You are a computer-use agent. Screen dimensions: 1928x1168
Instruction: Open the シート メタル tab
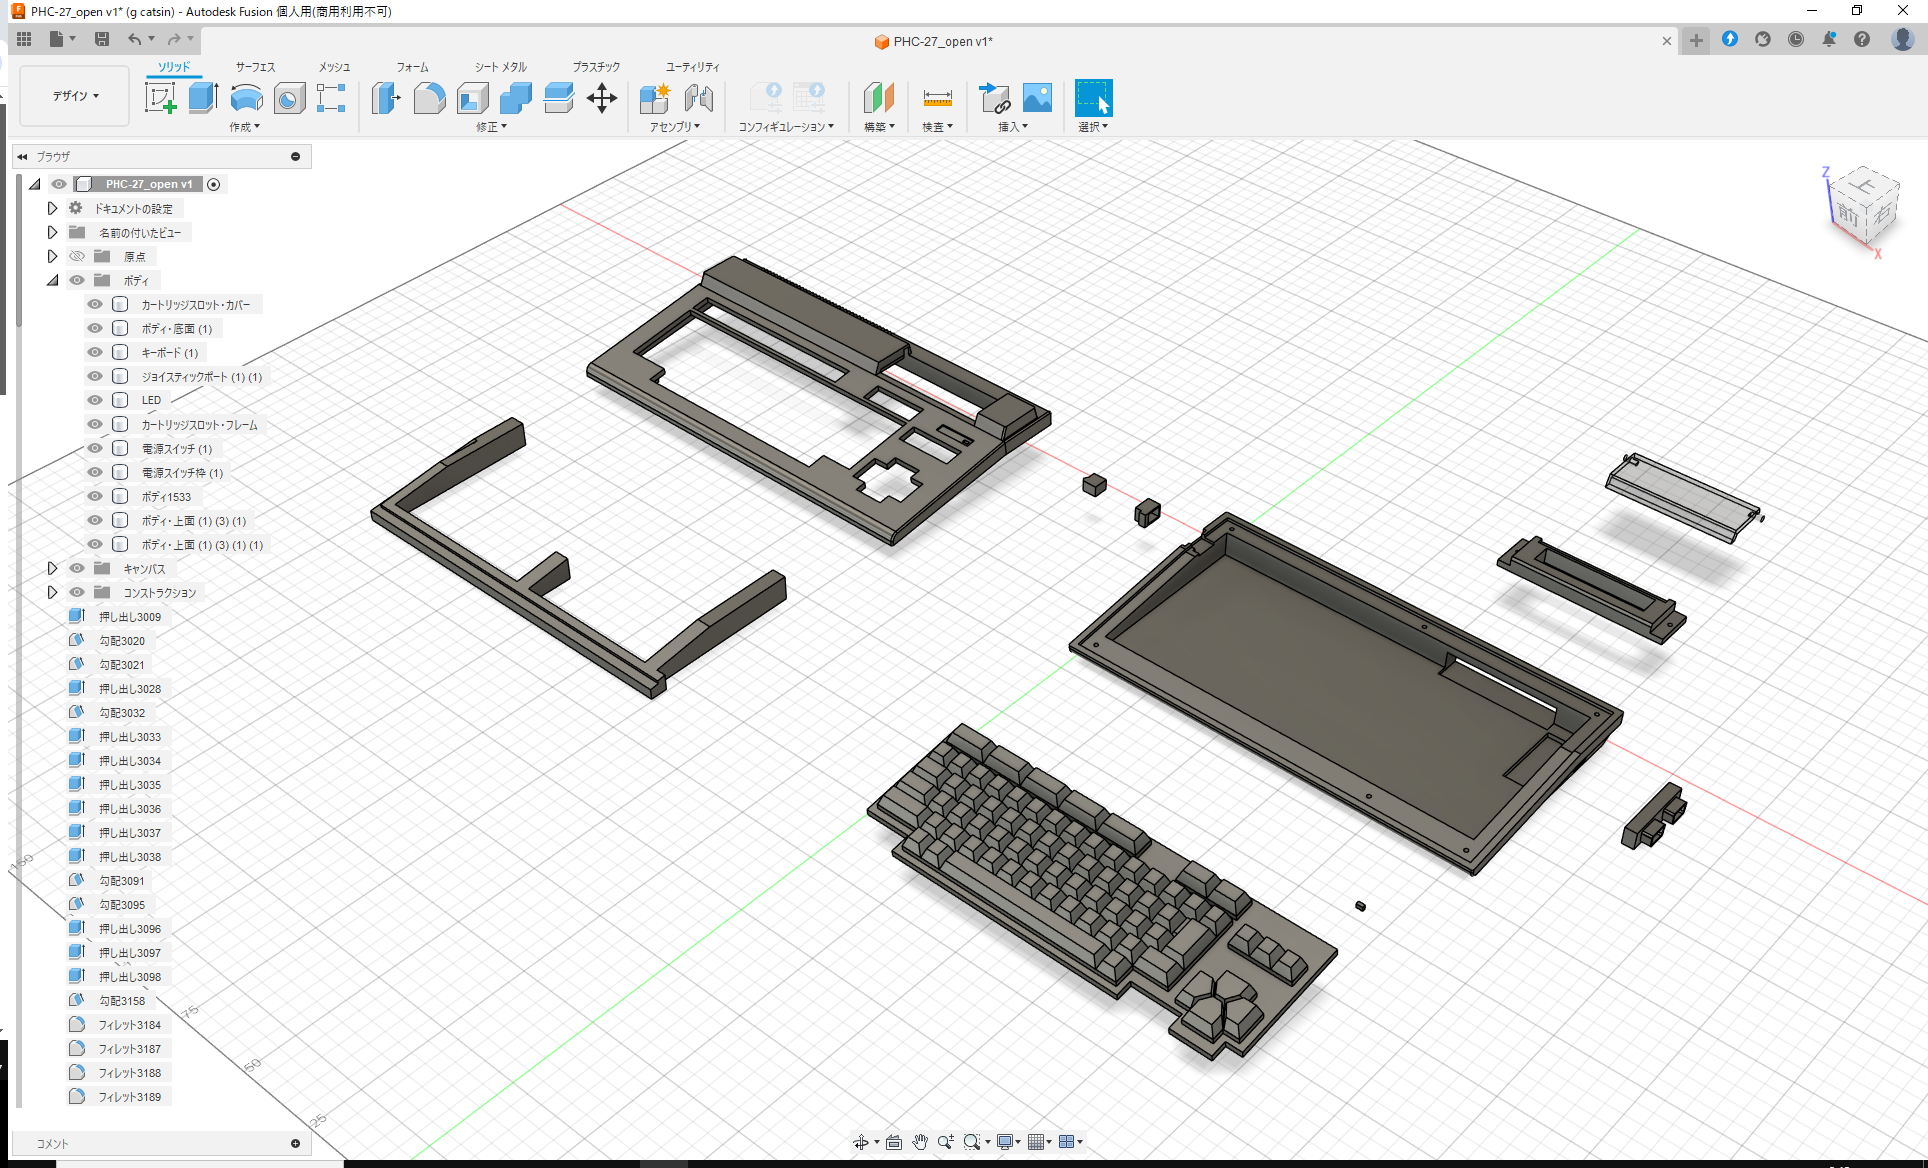[x=498, y=66]
